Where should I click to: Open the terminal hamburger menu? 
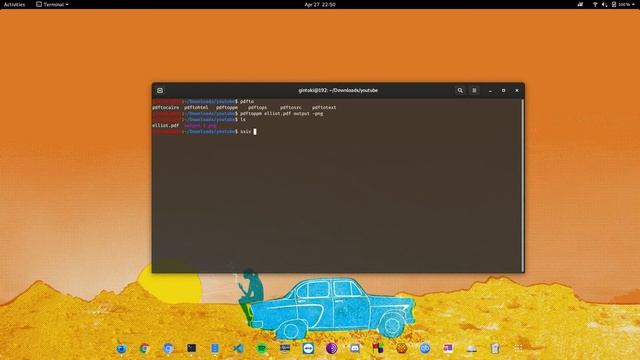(474, 90)
